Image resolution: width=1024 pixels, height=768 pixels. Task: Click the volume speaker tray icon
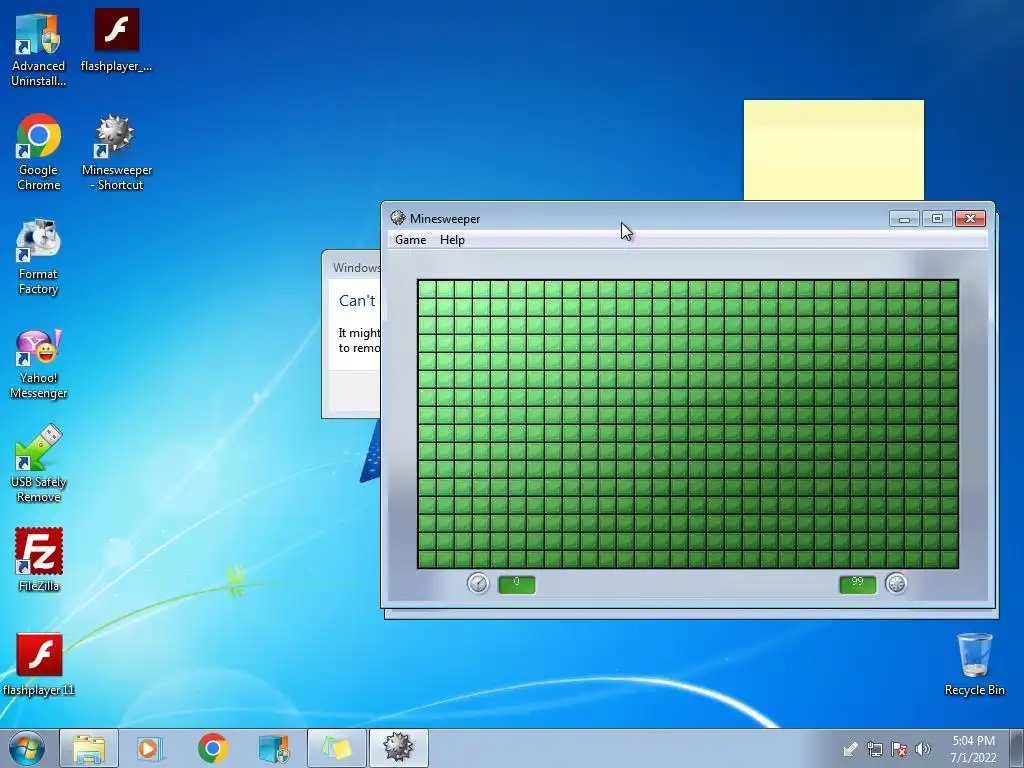(x=923, y=749)
